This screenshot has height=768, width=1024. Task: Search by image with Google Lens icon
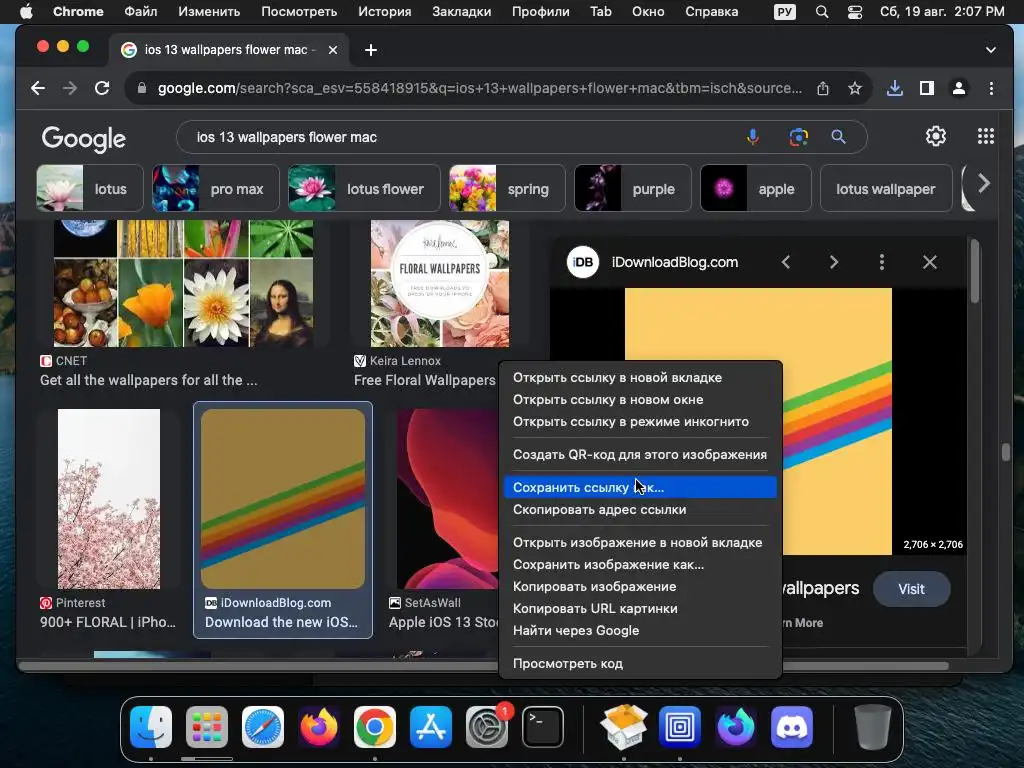click(x=798, y=137)
